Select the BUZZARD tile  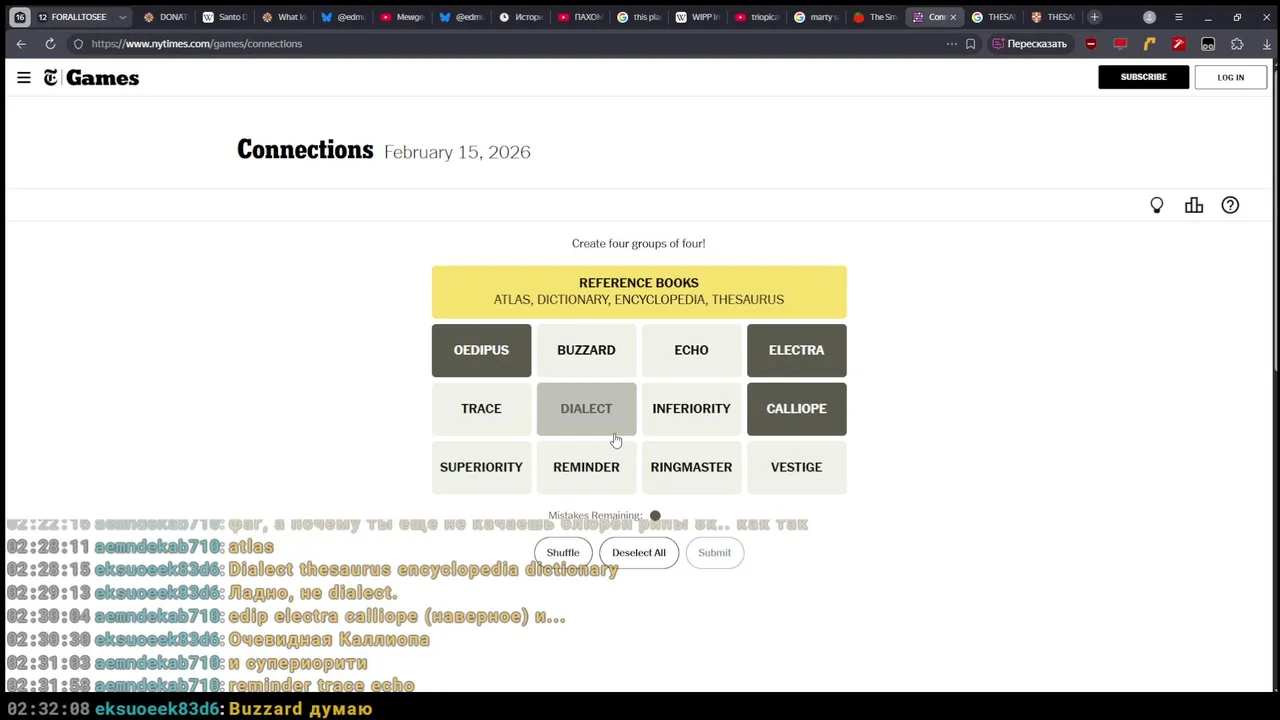586,350
